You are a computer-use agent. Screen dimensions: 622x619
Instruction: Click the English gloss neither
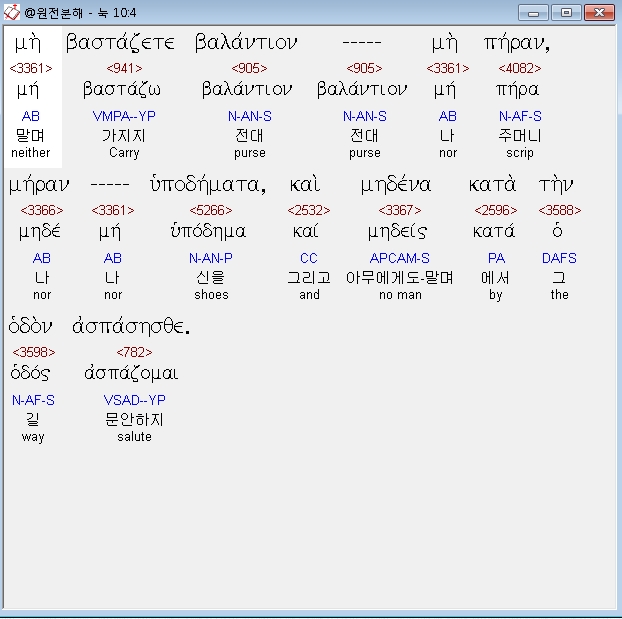(31, 153)
